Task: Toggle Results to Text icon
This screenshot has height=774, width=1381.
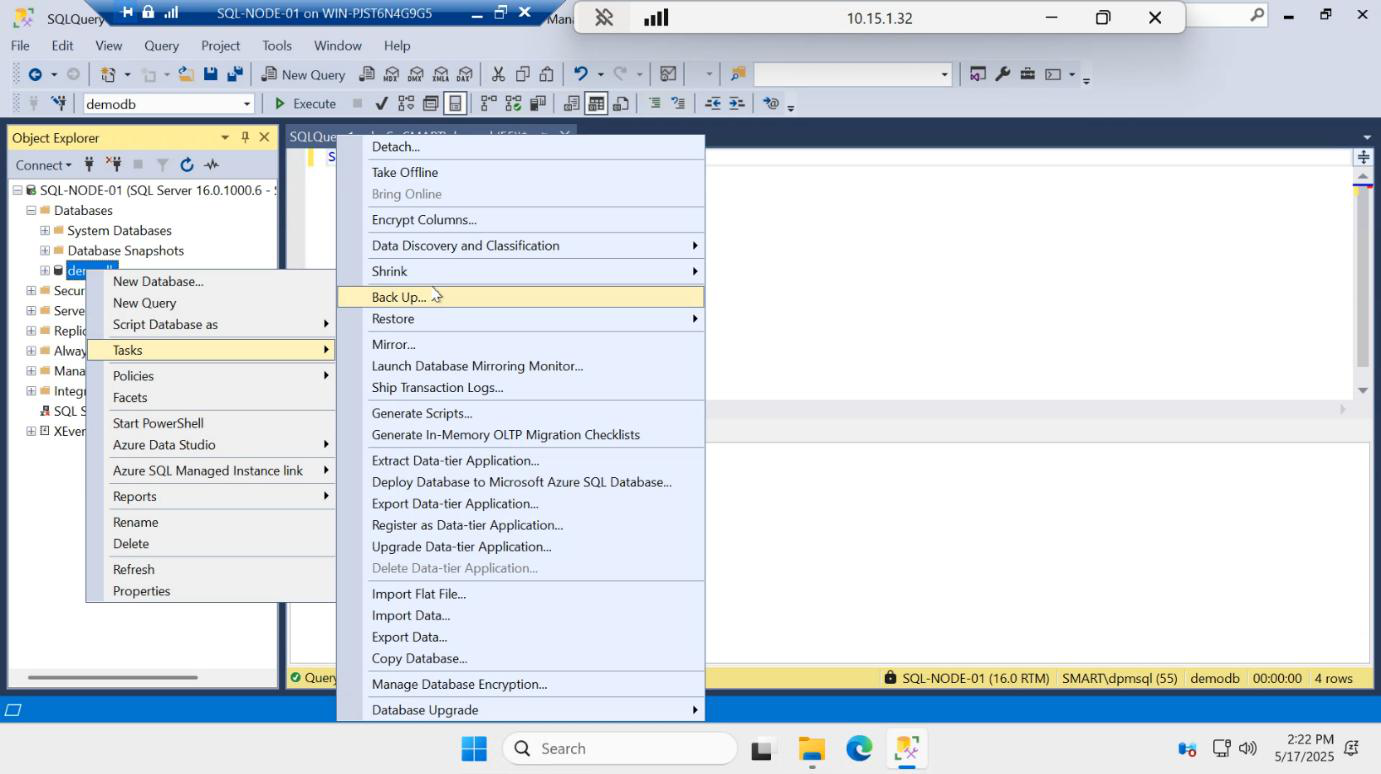Action: coord(572,103)
